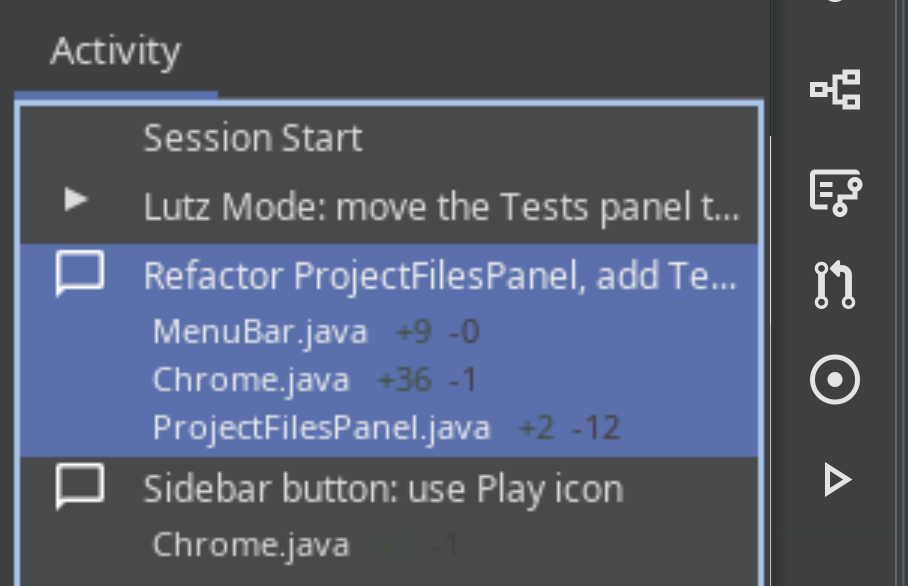Select the Session Start entry

(x=252, y=138)
